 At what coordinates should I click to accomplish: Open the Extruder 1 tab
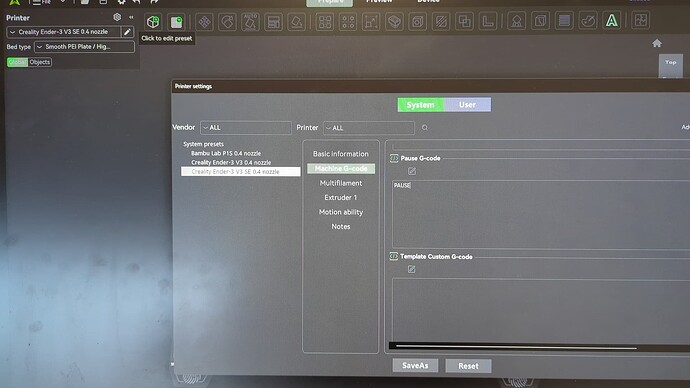341,198
